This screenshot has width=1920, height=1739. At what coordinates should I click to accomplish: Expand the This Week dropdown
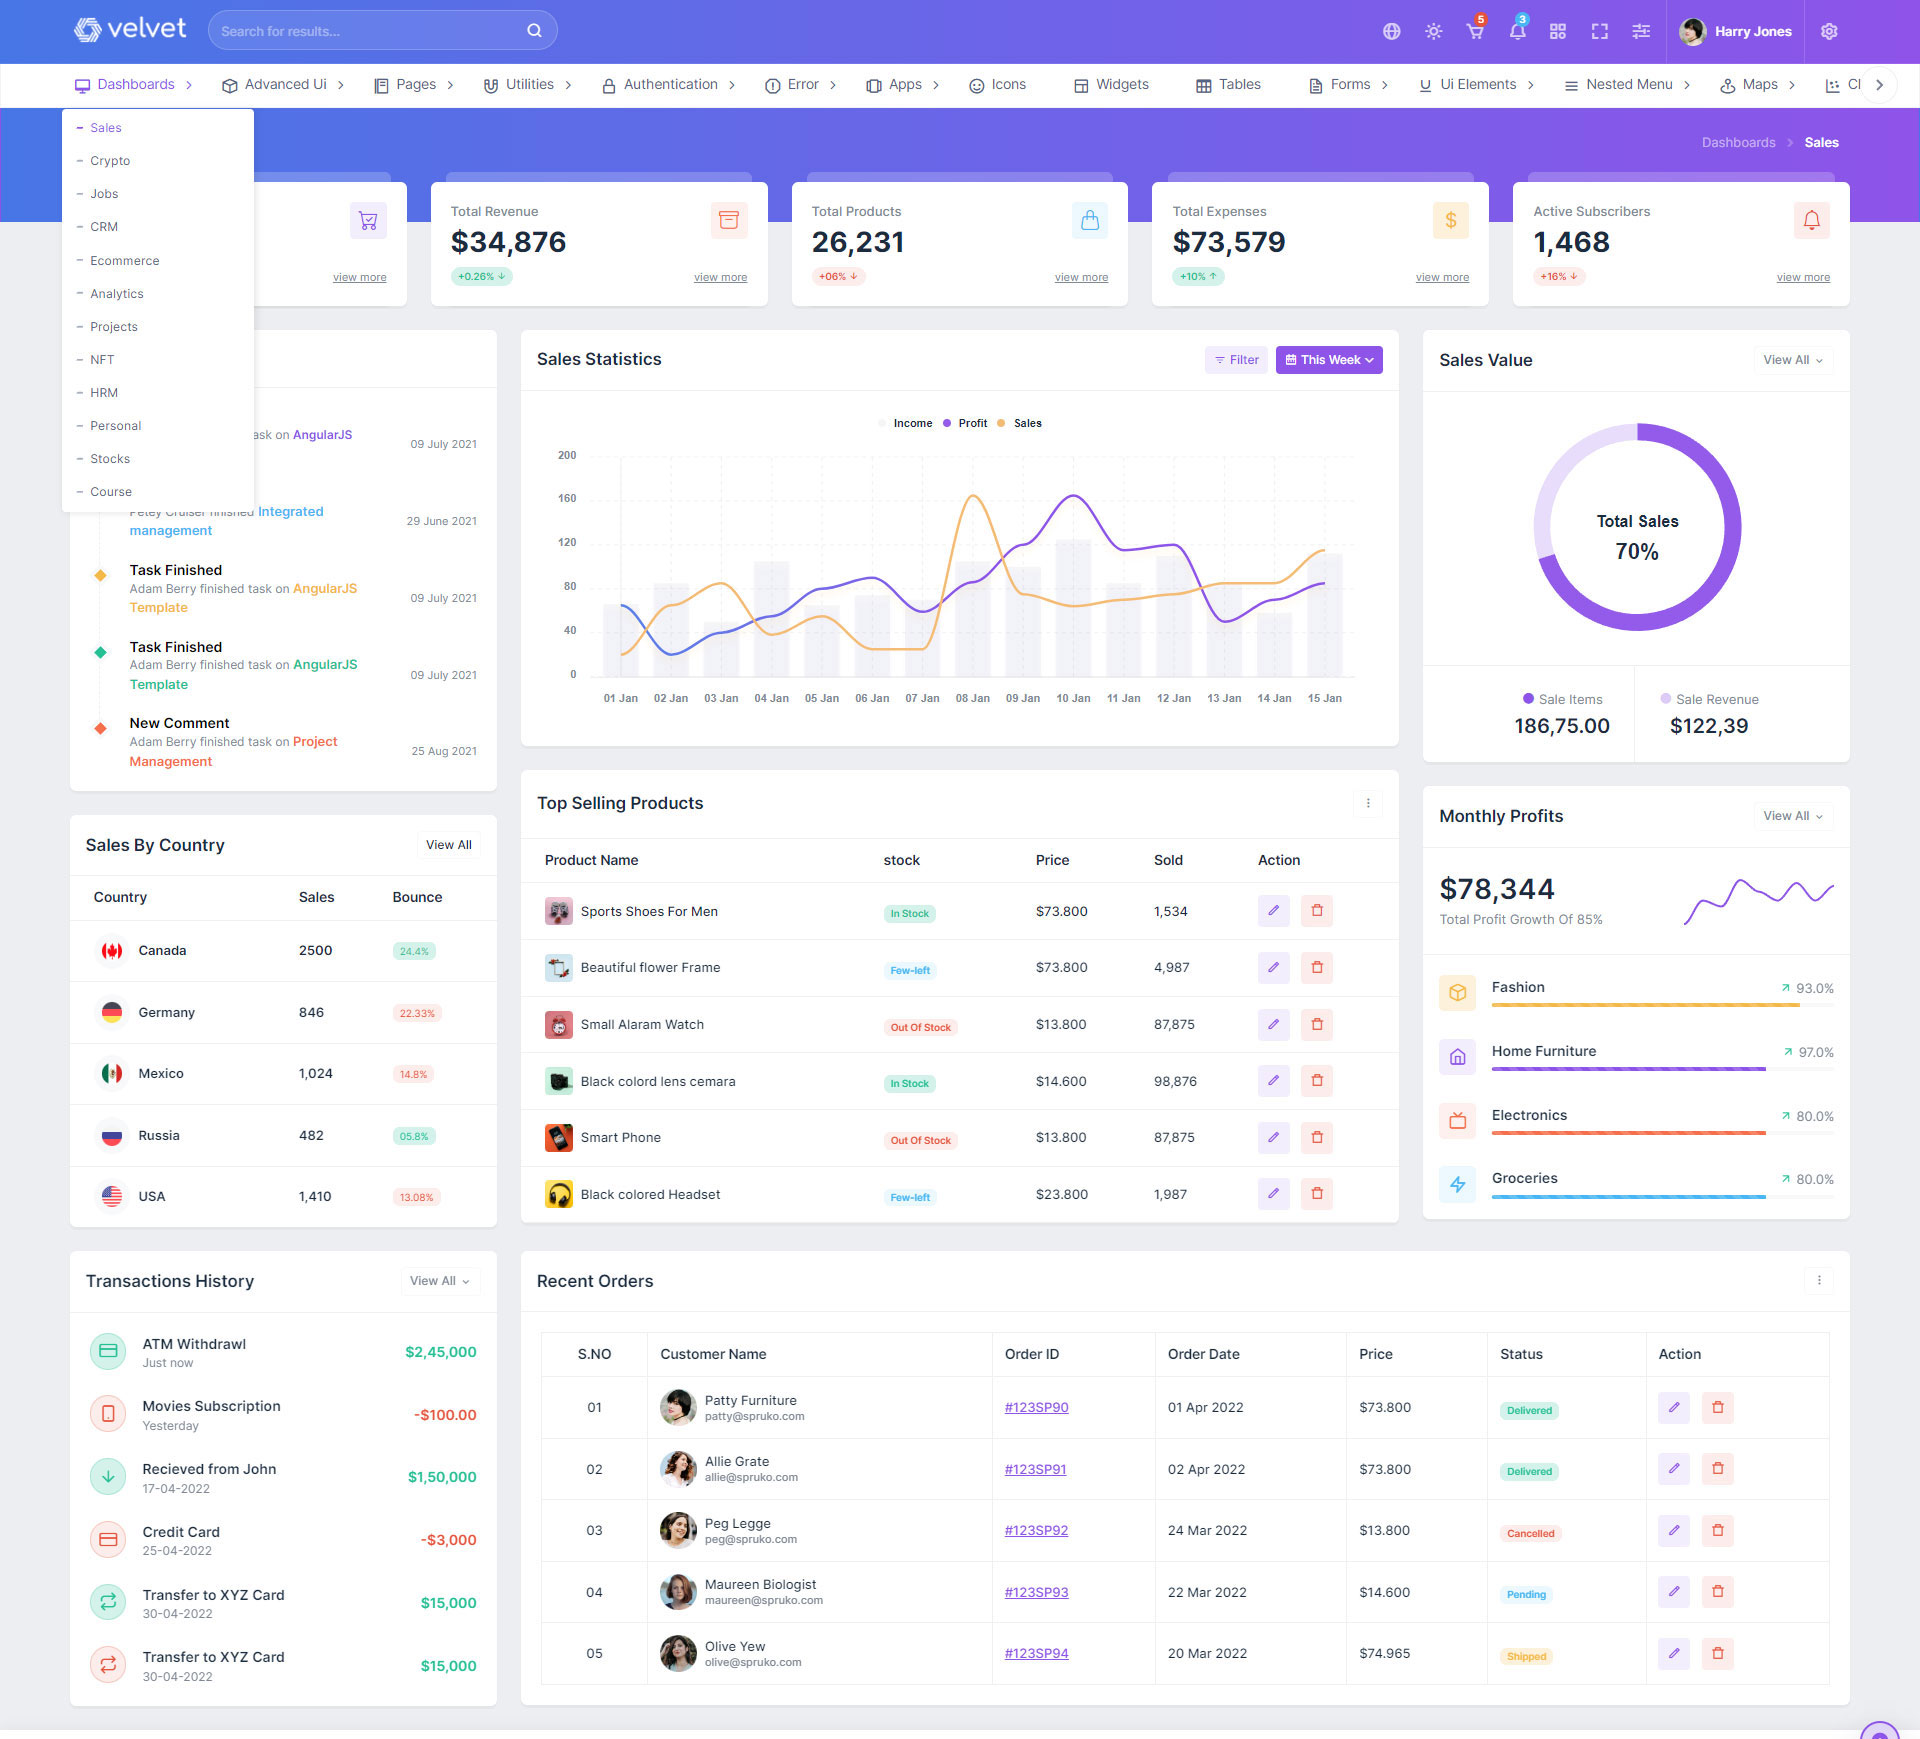point(1328,360)
